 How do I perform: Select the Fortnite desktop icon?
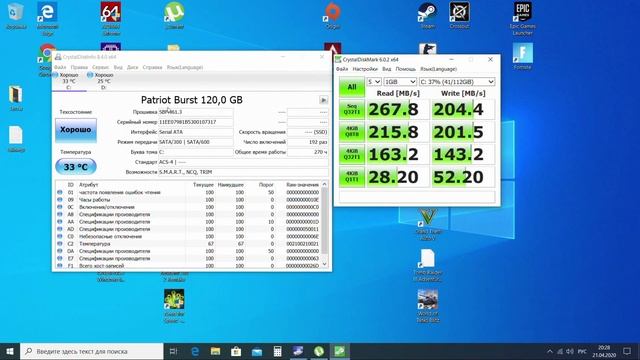coord(523,56)
